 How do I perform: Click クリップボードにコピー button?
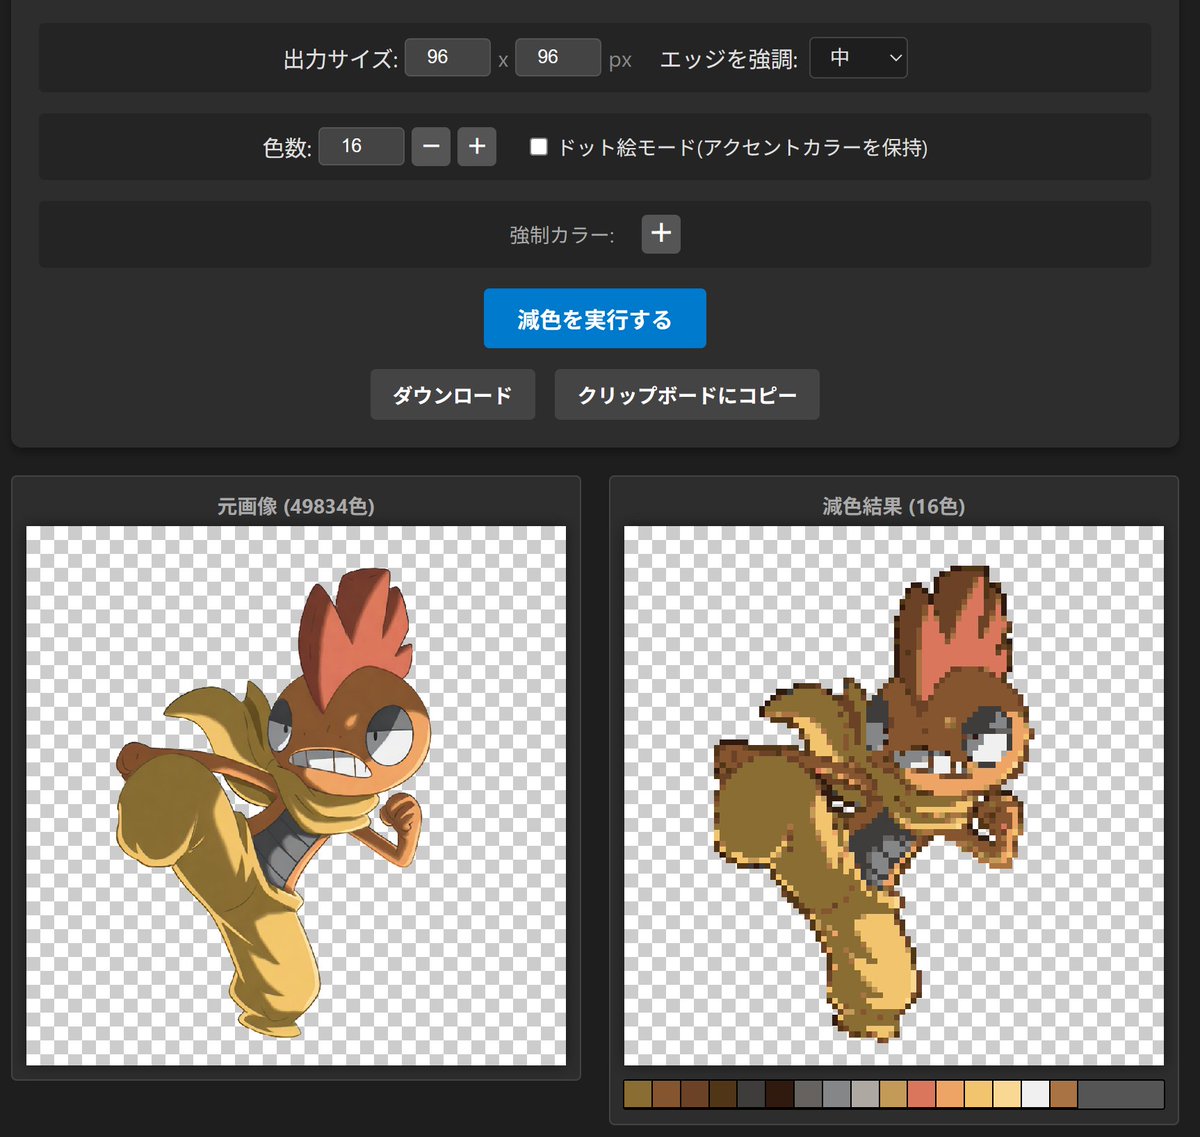pos(687,395)
